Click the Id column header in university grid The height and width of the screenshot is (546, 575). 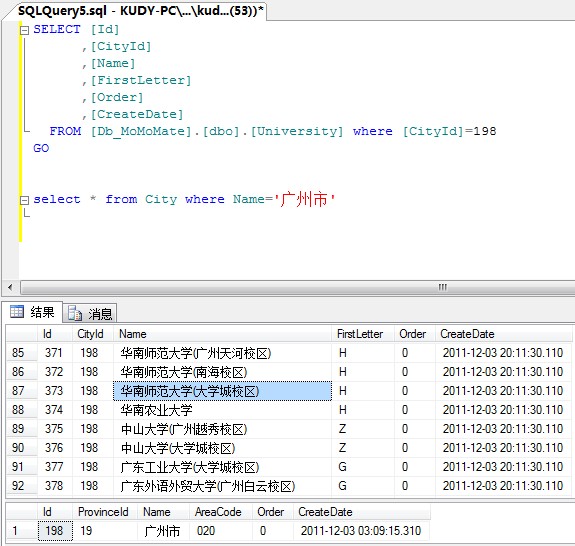[55, 334]
